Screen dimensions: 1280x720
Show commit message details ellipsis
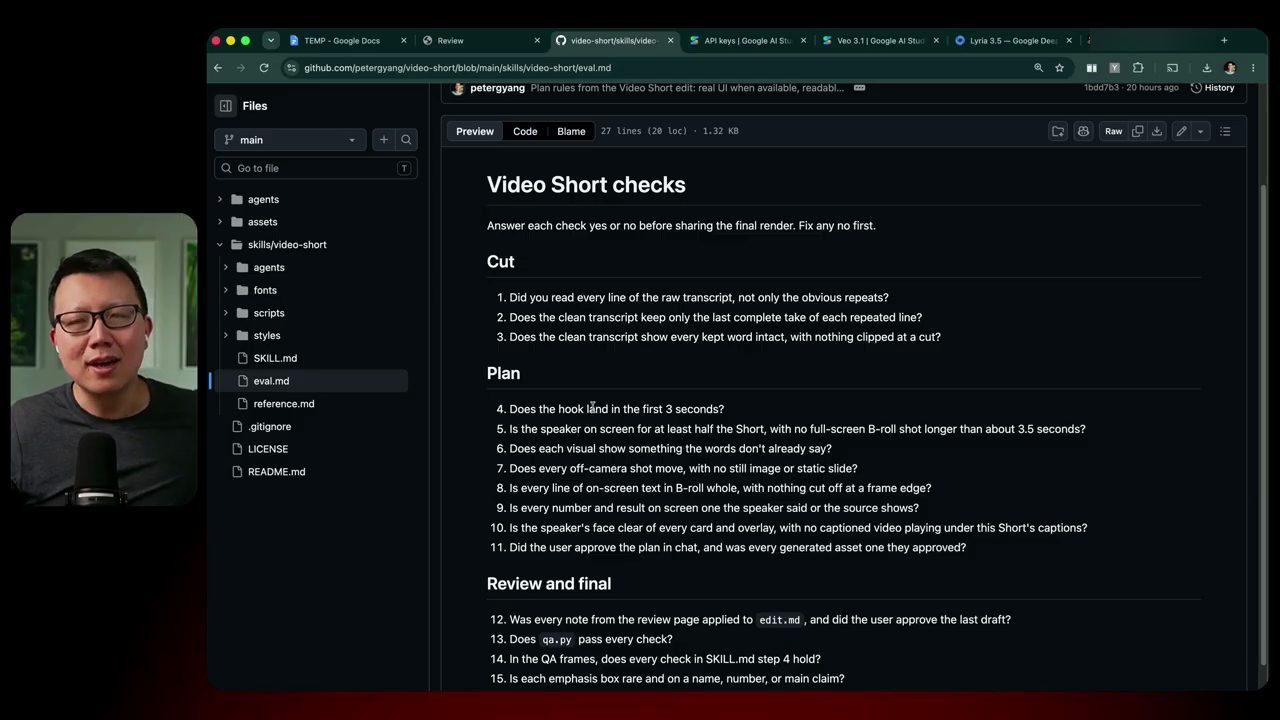(859, 88)
